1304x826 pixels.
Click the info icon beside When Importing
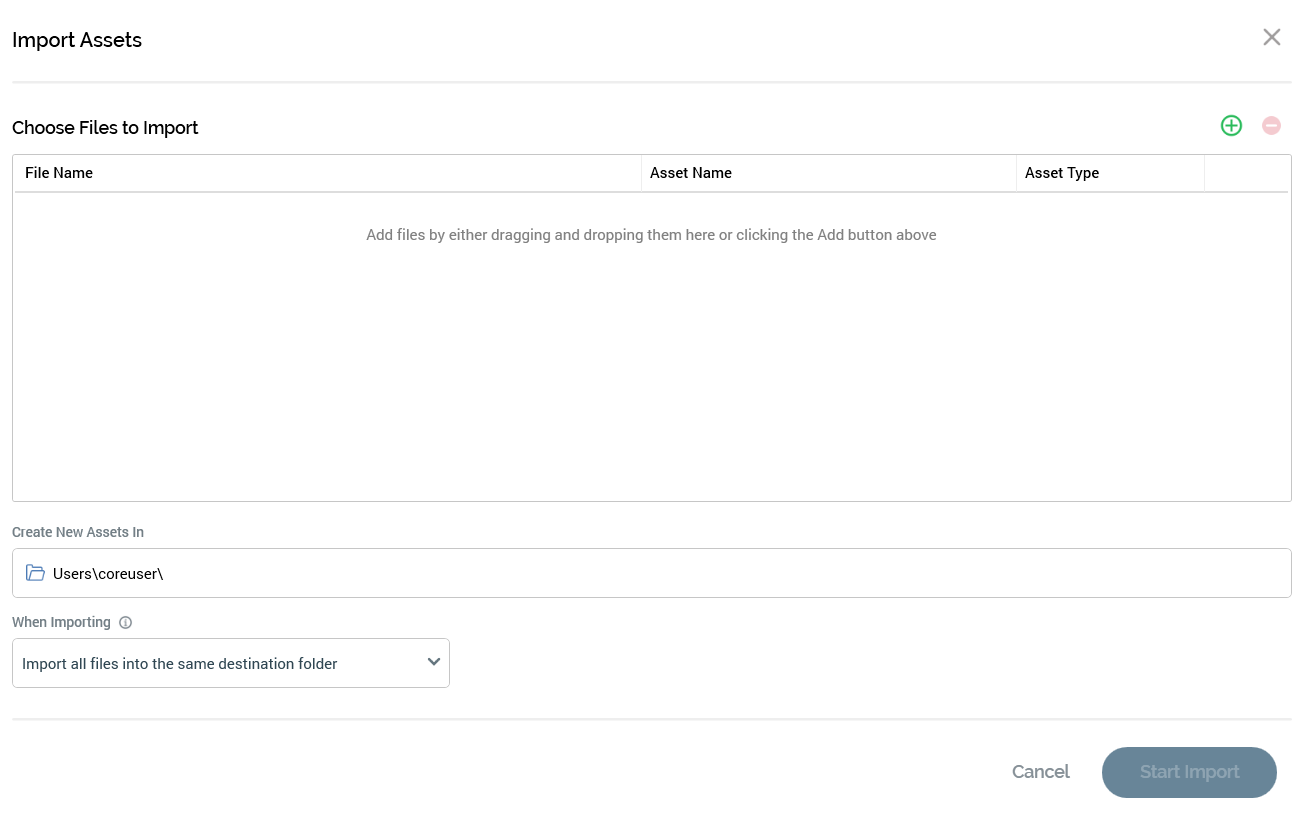click(x=125, y=623)
